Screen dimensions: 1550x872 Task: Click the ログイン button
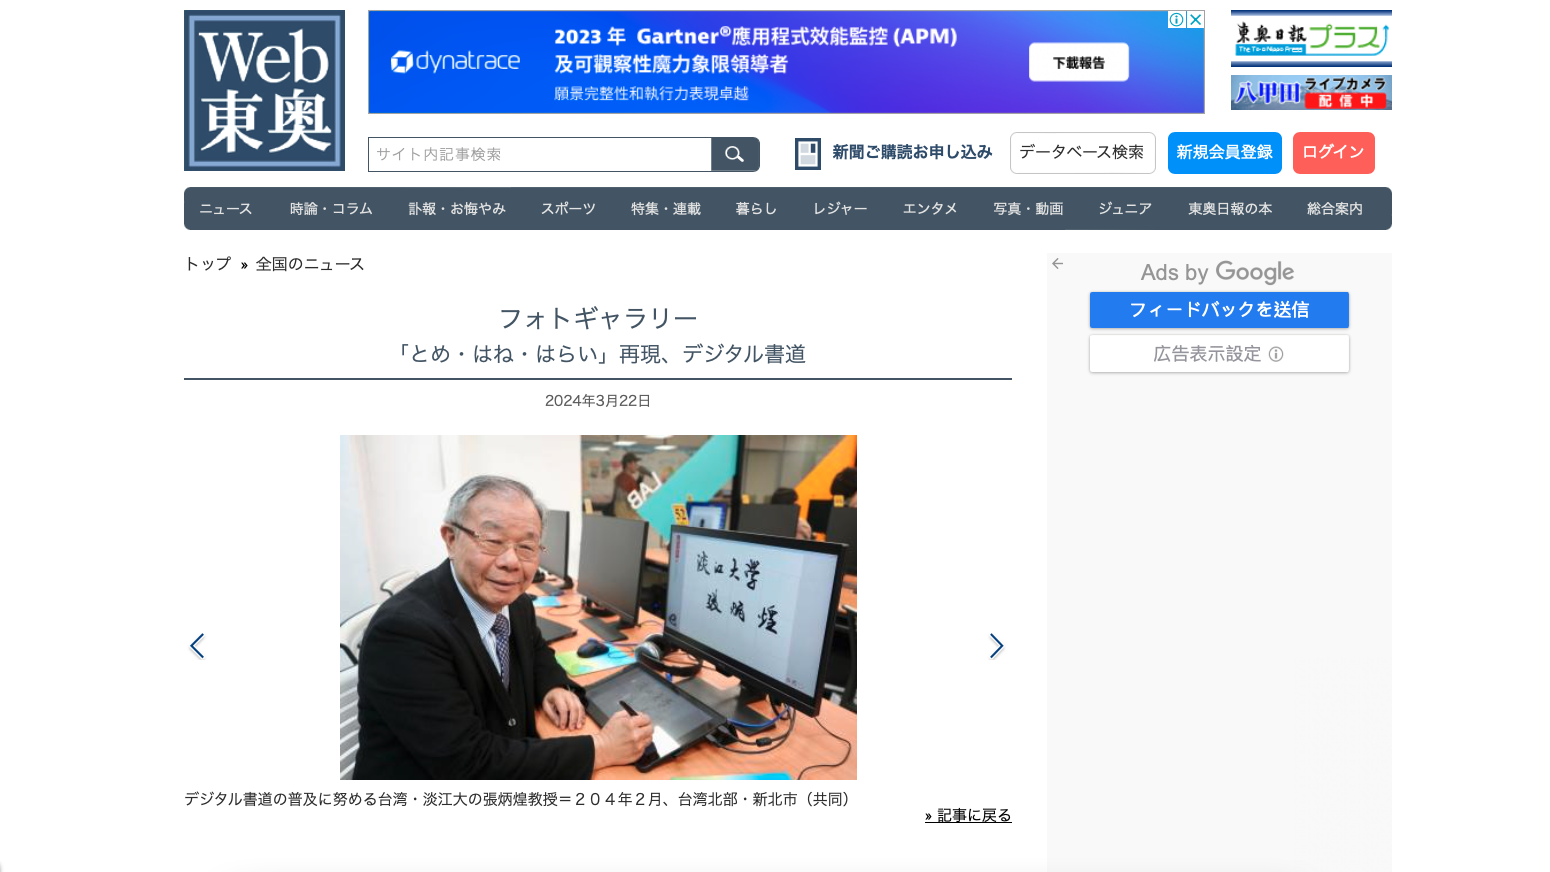tap(1333, 152)
